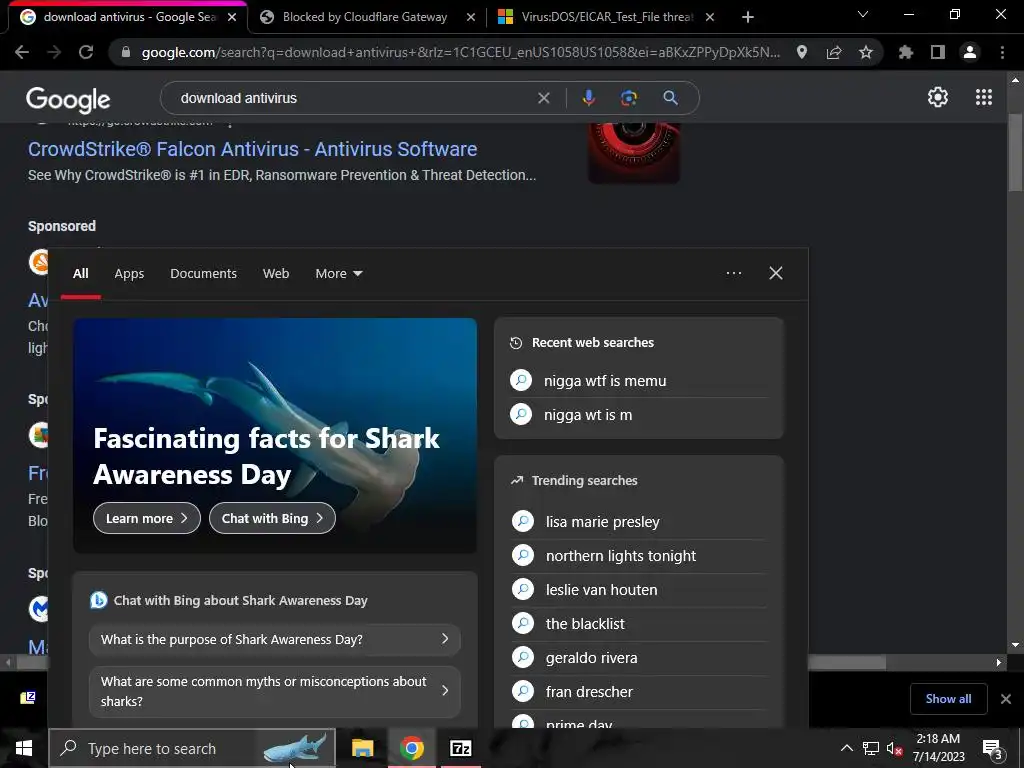Select the All search filter tab
The height and width of the screenshot is (768, 1024).
click(x=80, y=274)
